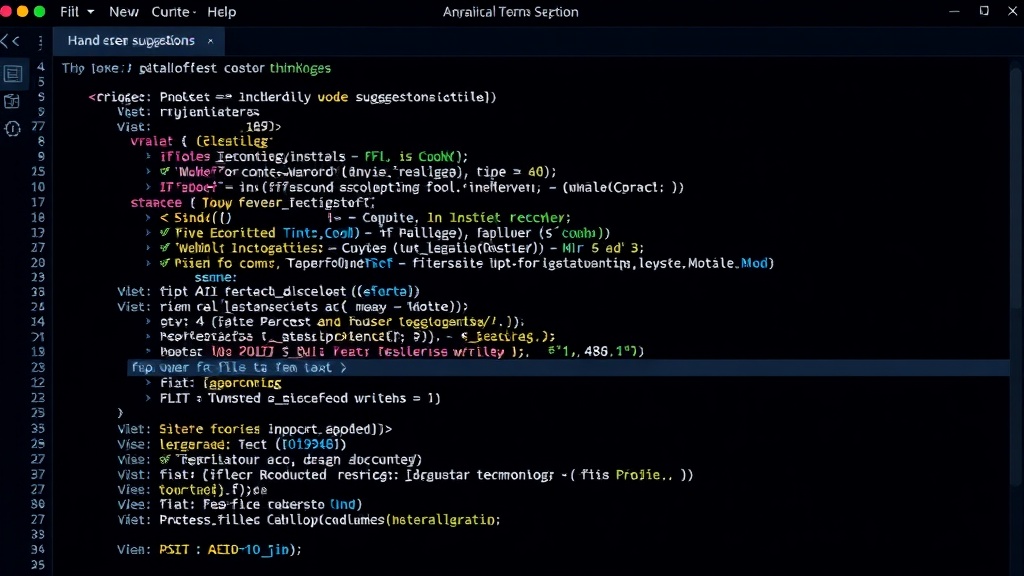Screen dimensions: 1024x576
Task: Close the Hand ever suggestions tab
Action: point(210,40)
